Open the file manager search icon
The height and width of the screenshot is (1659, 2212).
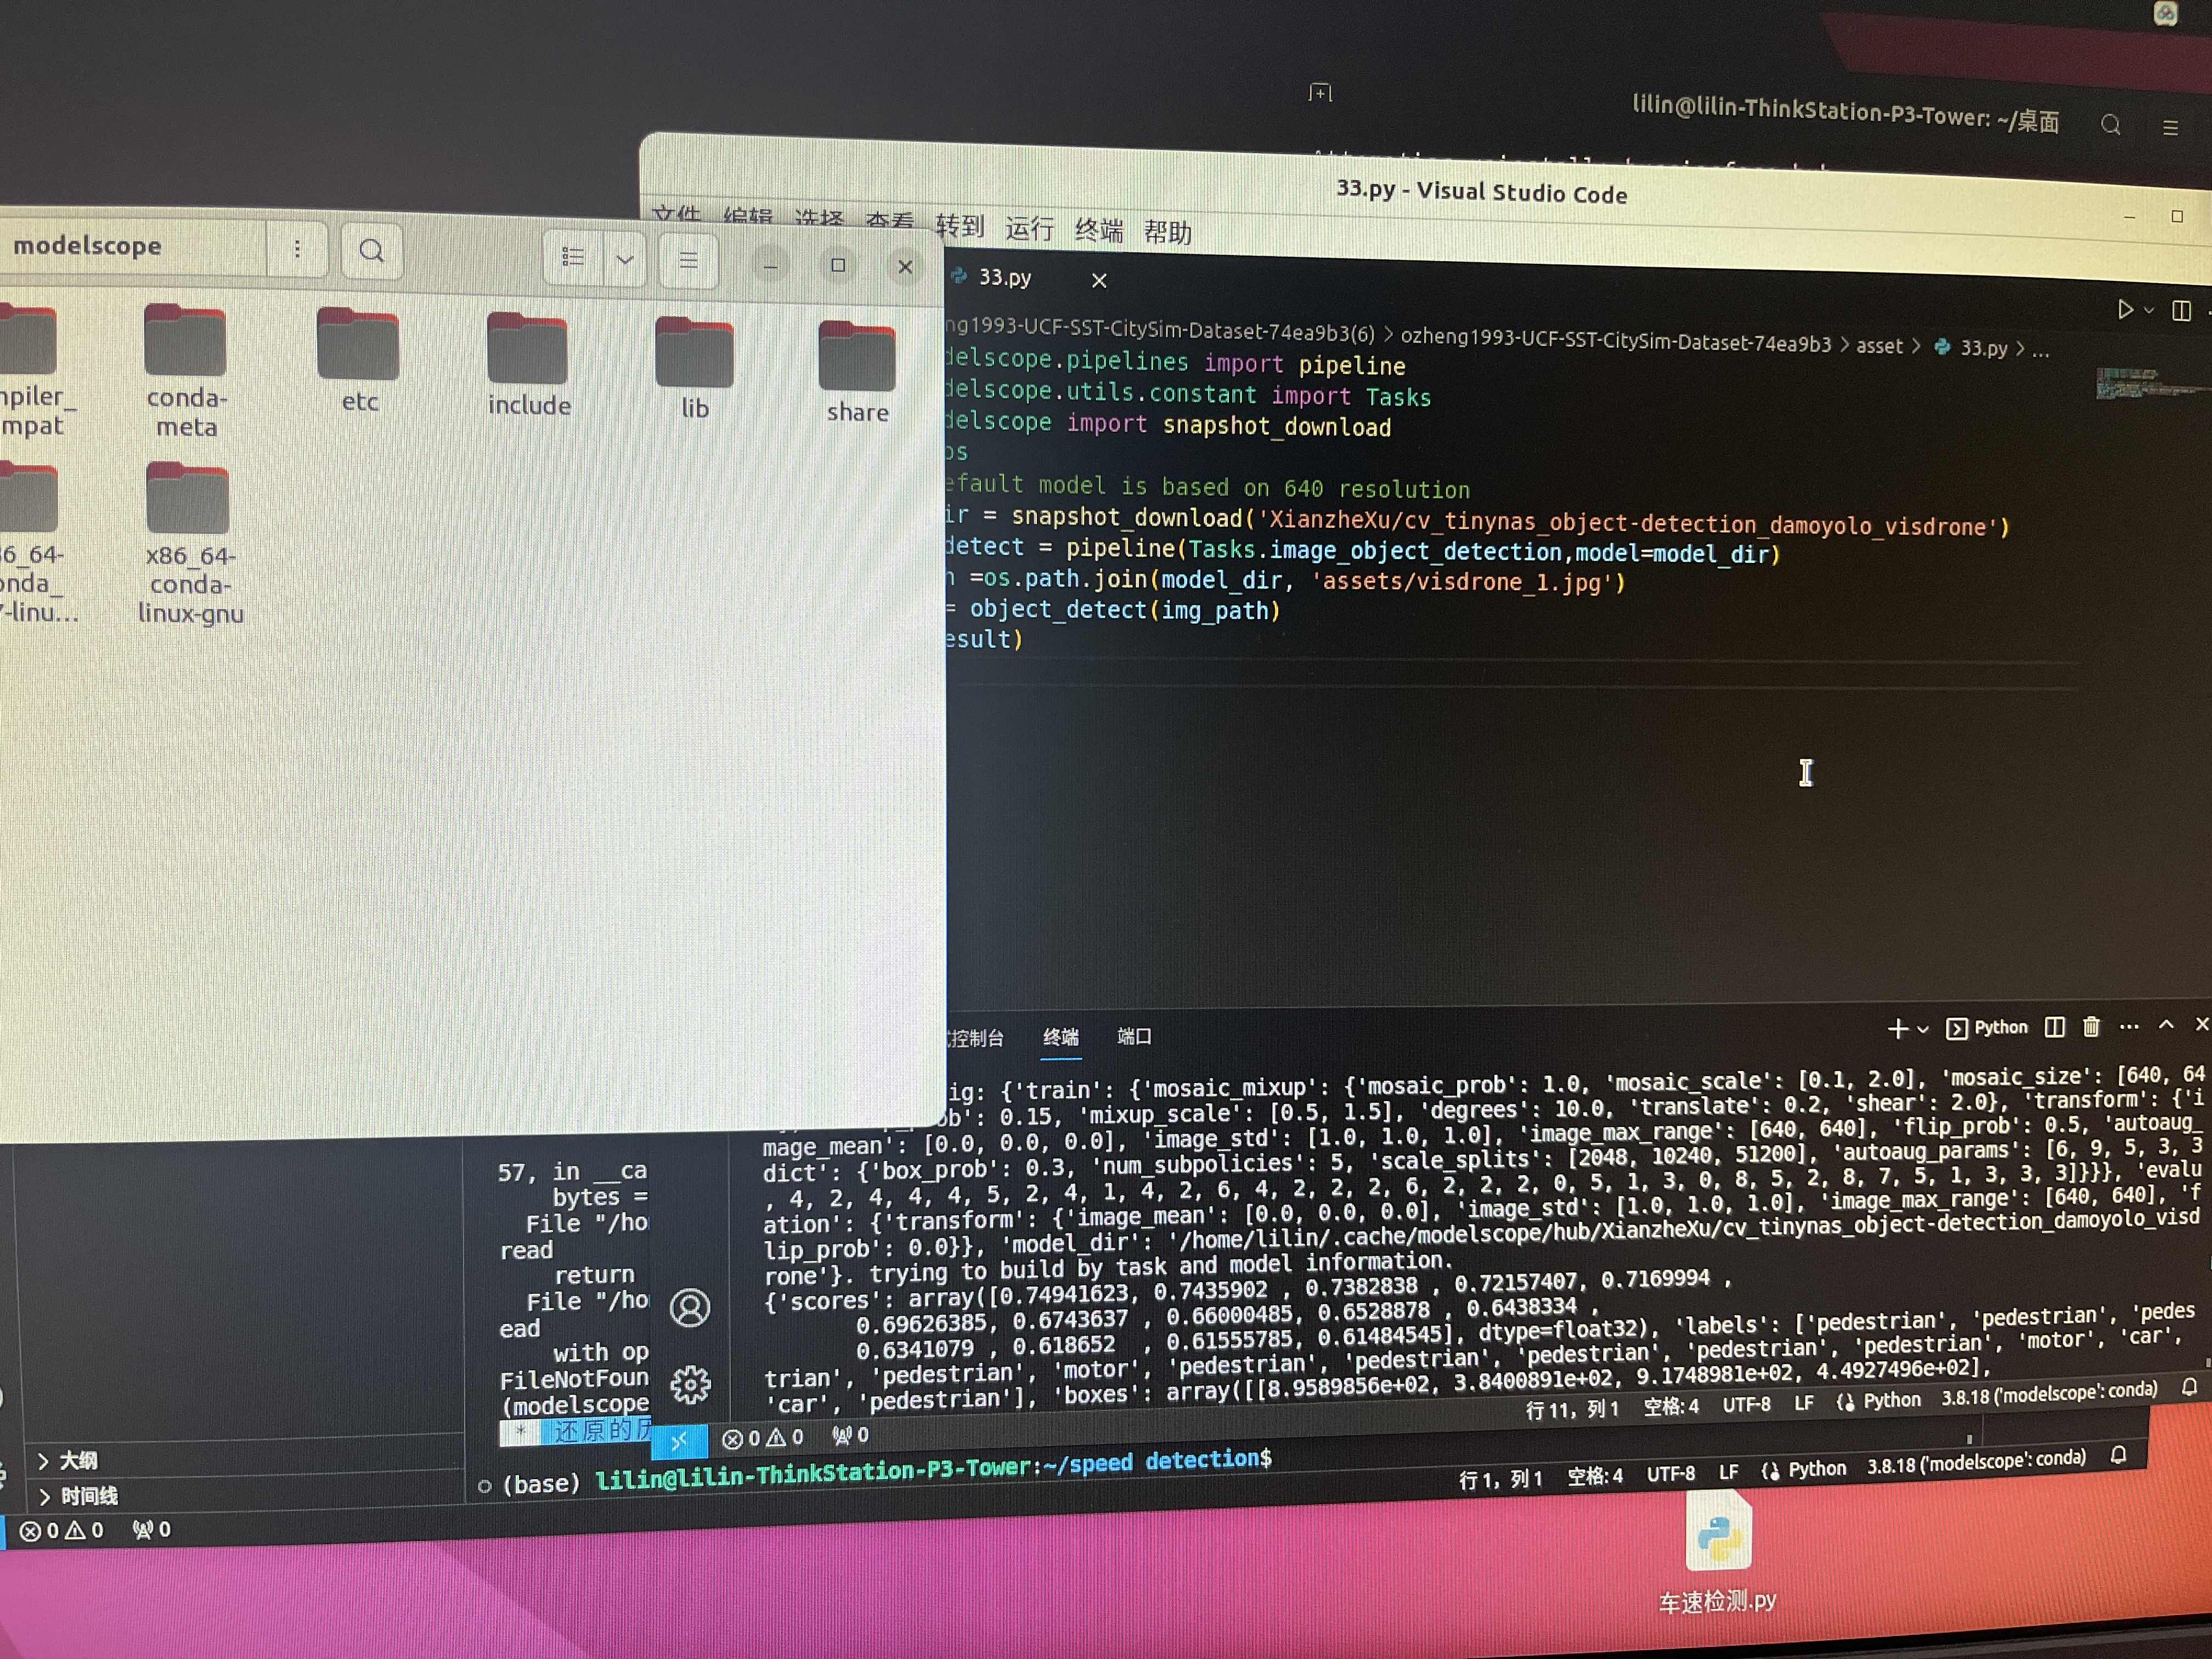pos(371,251)
